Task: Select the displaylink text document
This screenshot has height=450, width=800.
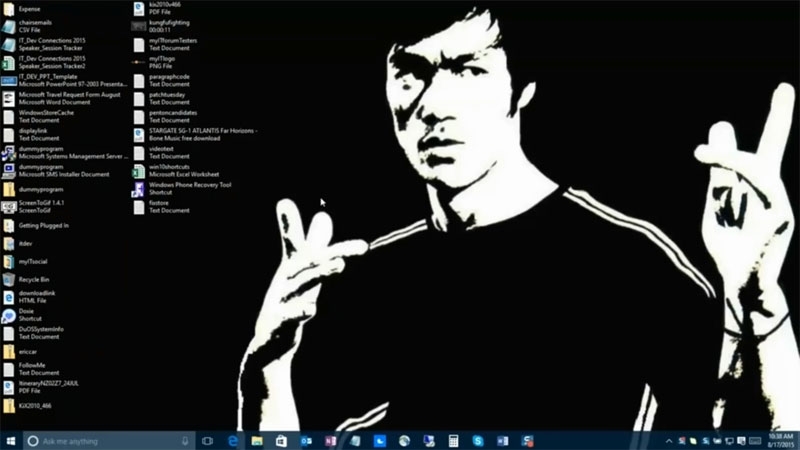Action: 31,135
